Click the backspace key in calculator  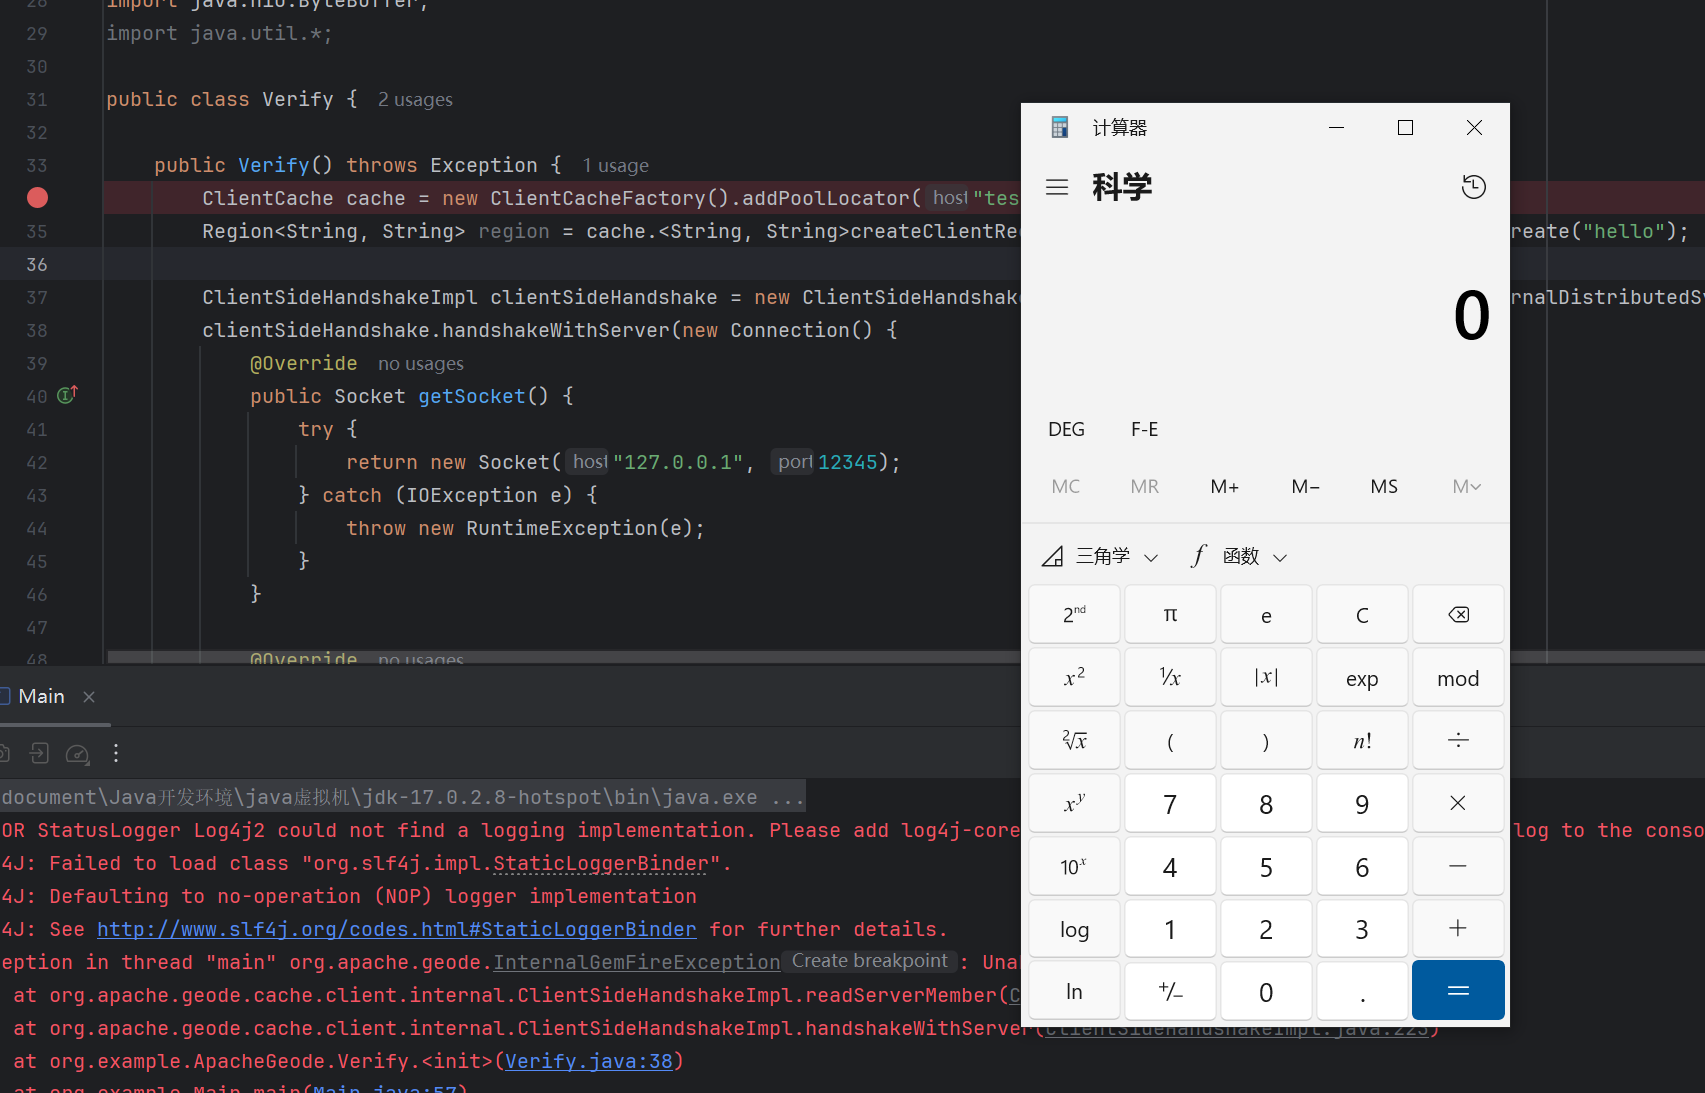tap(1458, 615)
